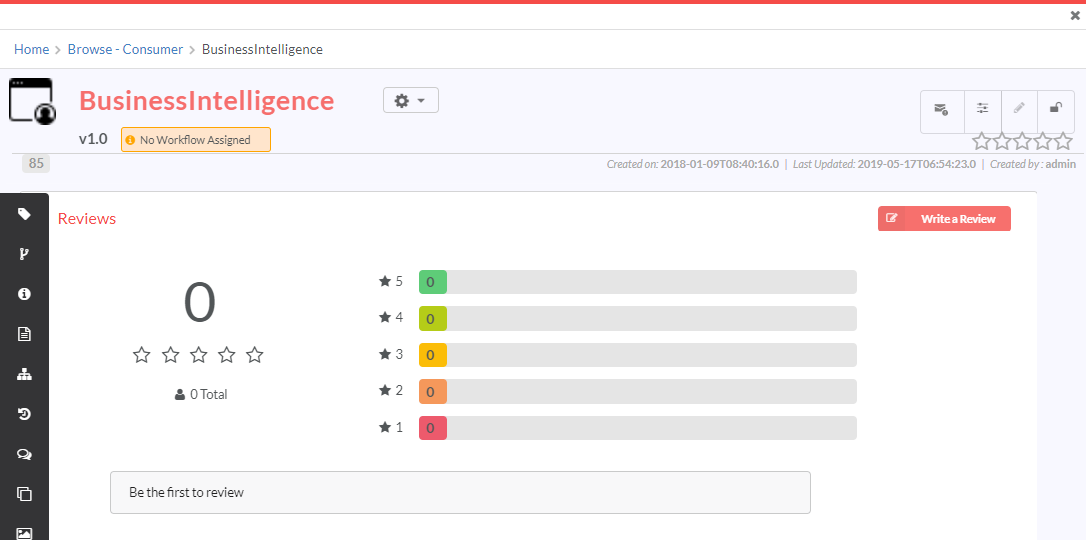The image size is (1086, 540).
Task: Click the envelope subscription icon button
Action: (x=942, y=109)
